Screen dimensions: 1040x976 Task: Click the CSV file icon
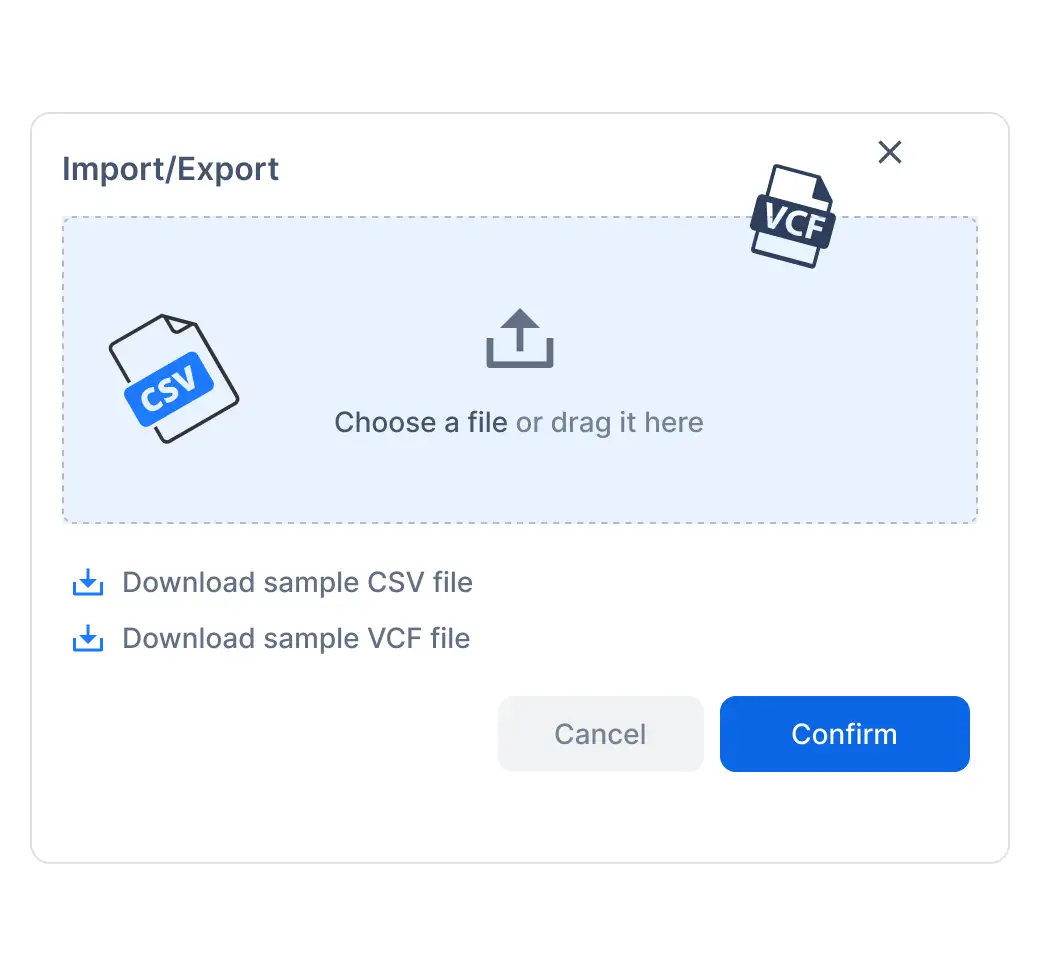172,378
